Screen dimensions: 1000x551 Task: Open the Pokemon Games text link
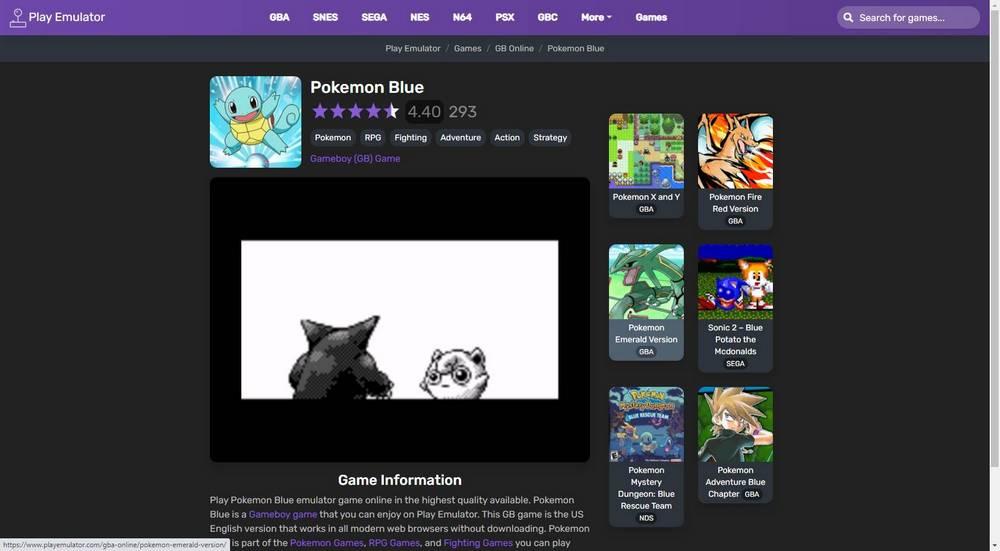(327, 543)
